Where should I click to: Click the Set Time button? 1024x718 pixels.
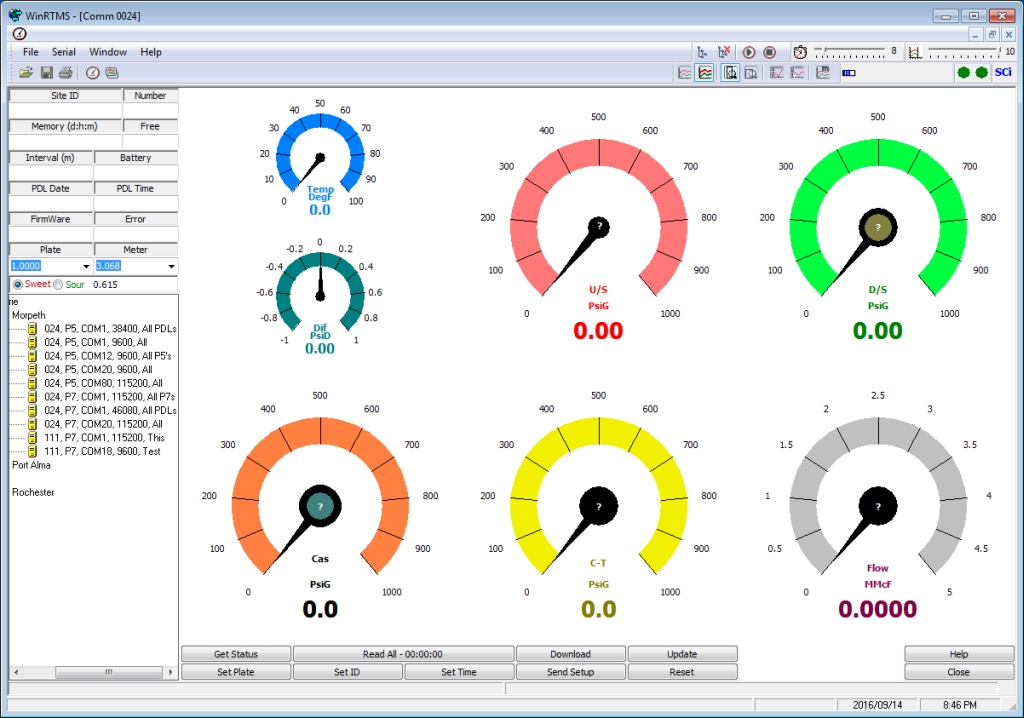pyautogui.click(x=459, y=672)
